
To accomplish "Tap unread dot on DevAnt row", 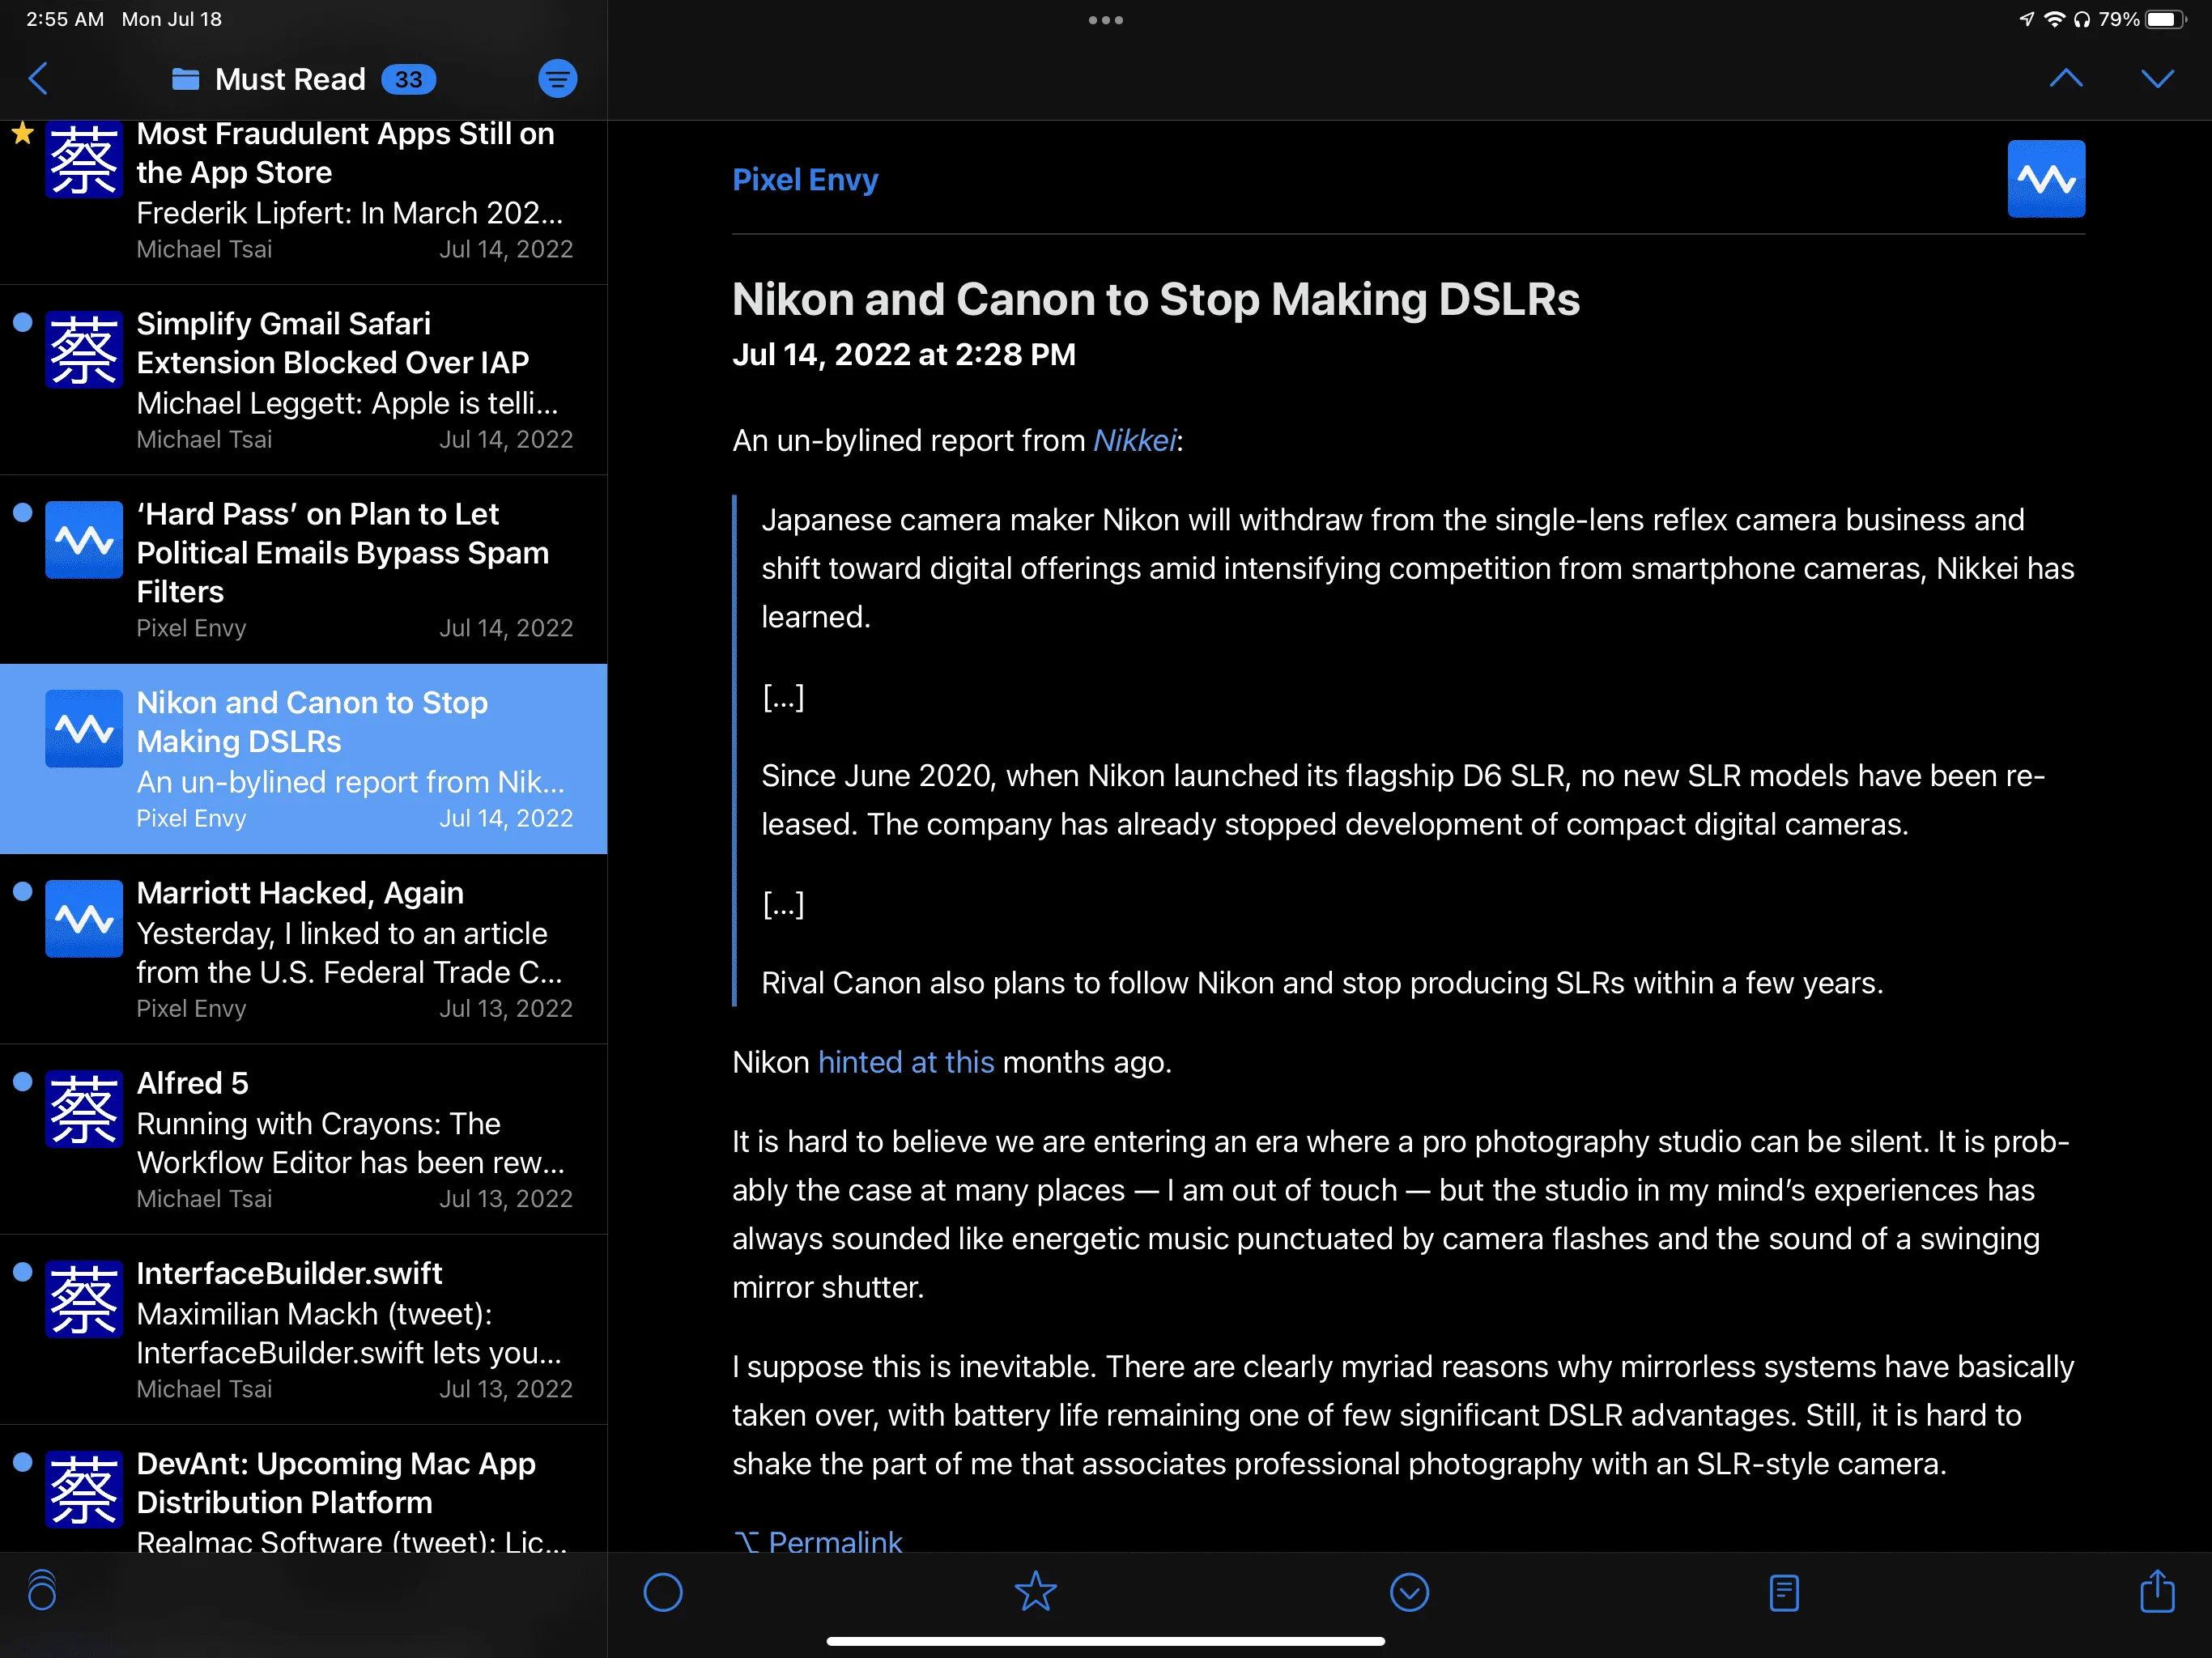I will click(x=23, y=1461).
